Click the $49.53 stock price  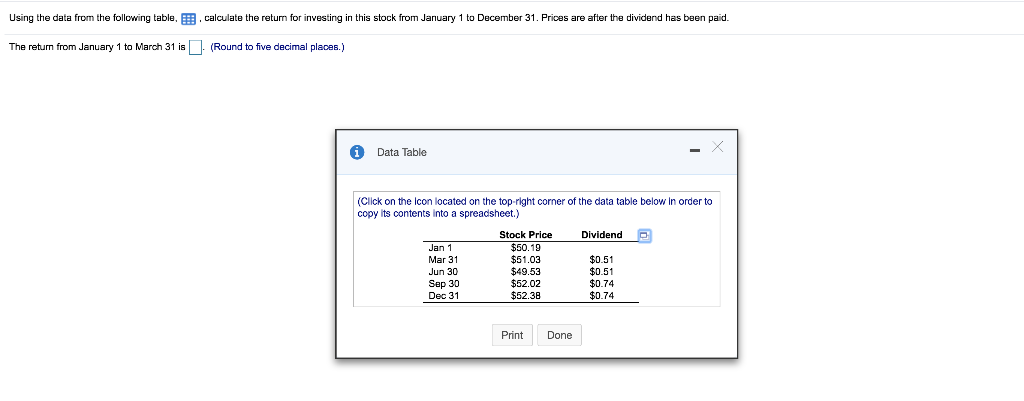tap(526, 272)
